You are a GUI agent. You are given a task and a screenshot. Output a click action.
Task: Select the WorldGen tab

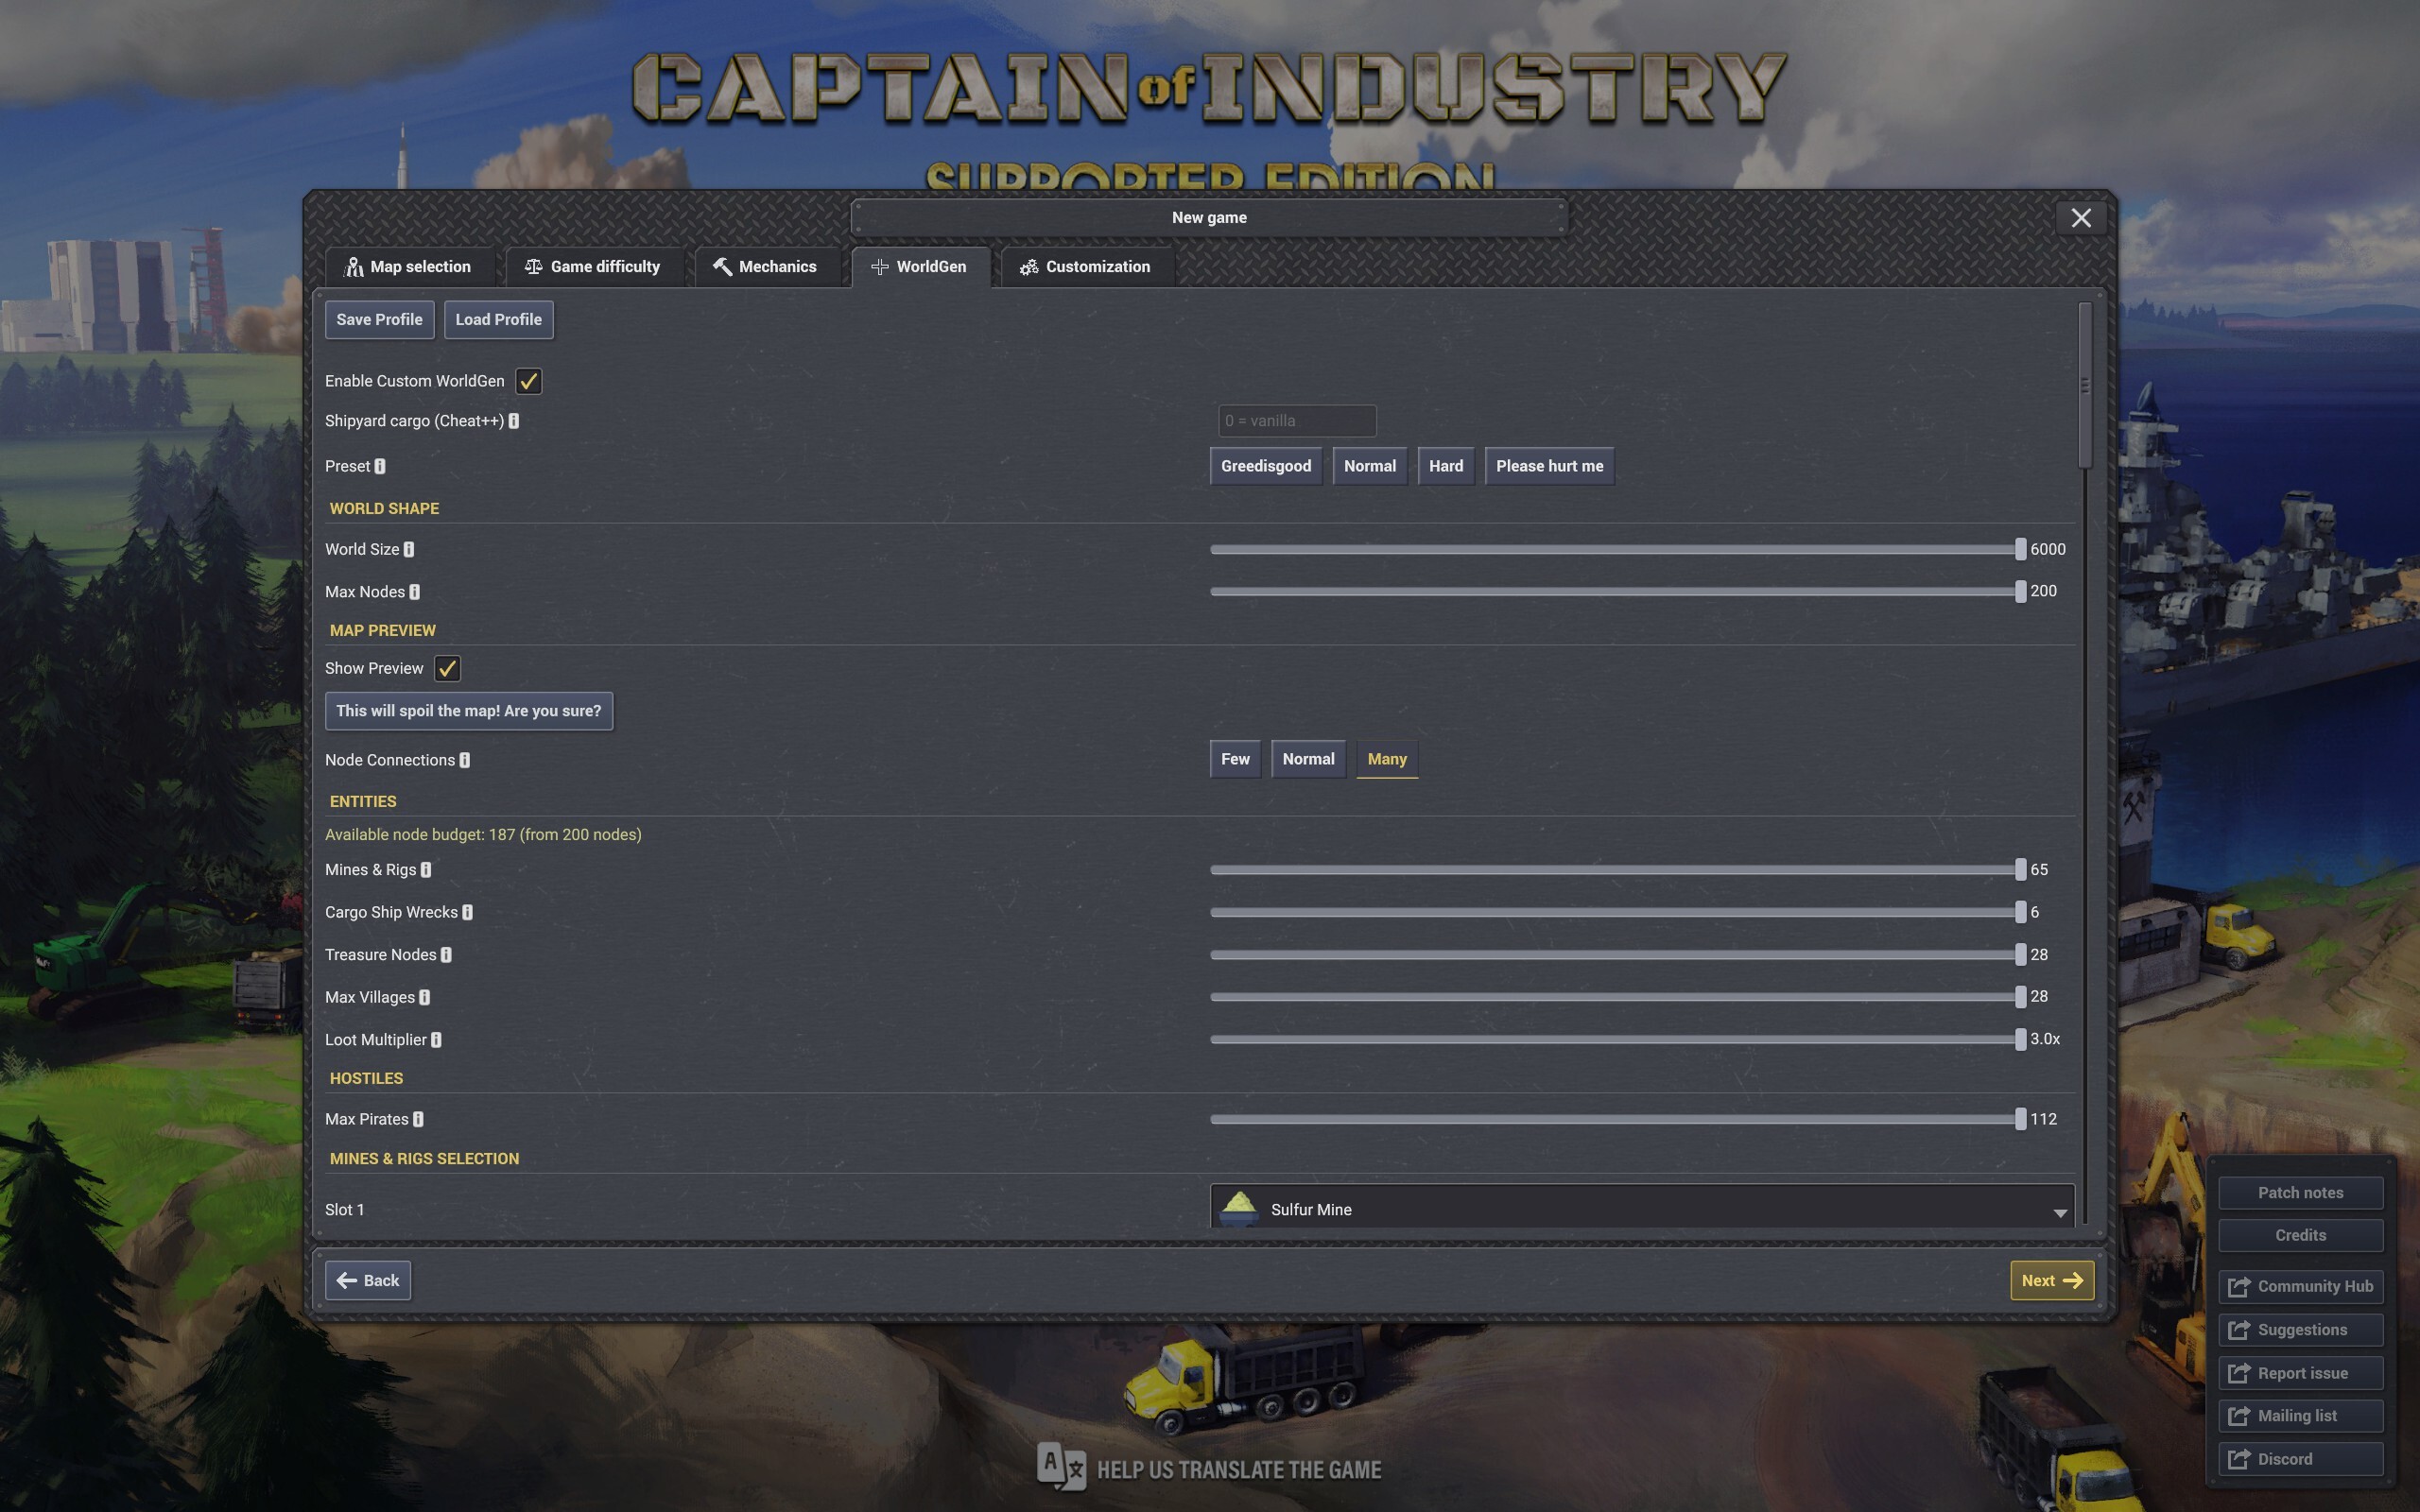pos(921,267)
